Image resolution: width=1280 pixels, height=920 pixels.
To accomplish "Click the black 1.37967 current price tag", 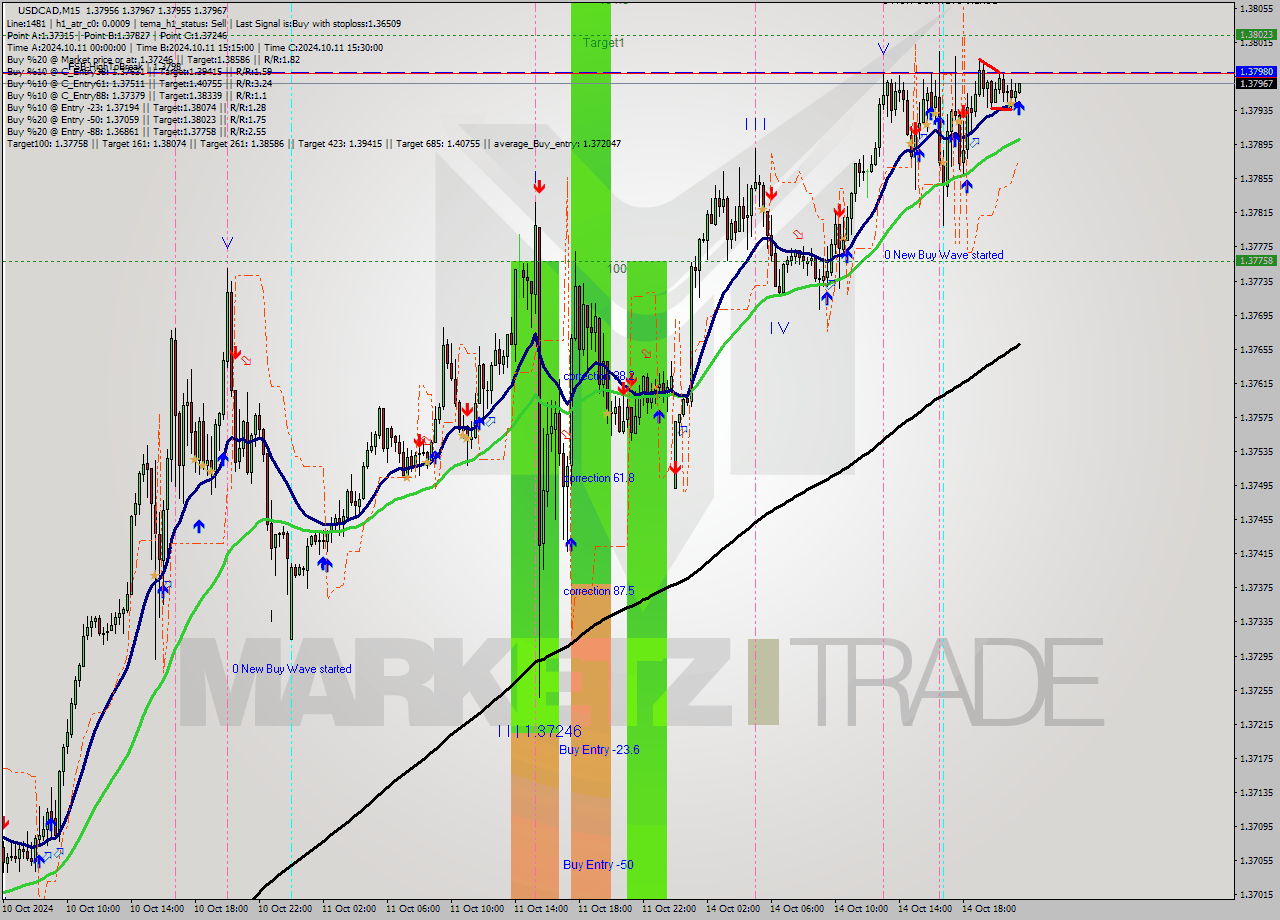I will coord(1256,83).
